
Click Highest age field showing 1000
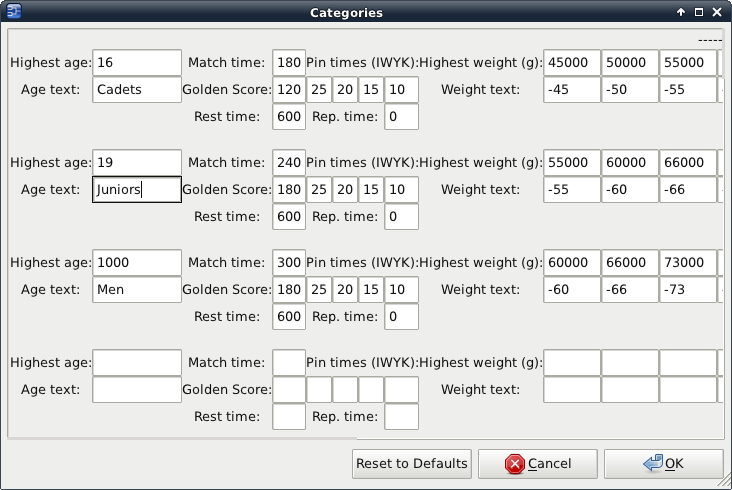pyautogui.click(x=136, y=263)
